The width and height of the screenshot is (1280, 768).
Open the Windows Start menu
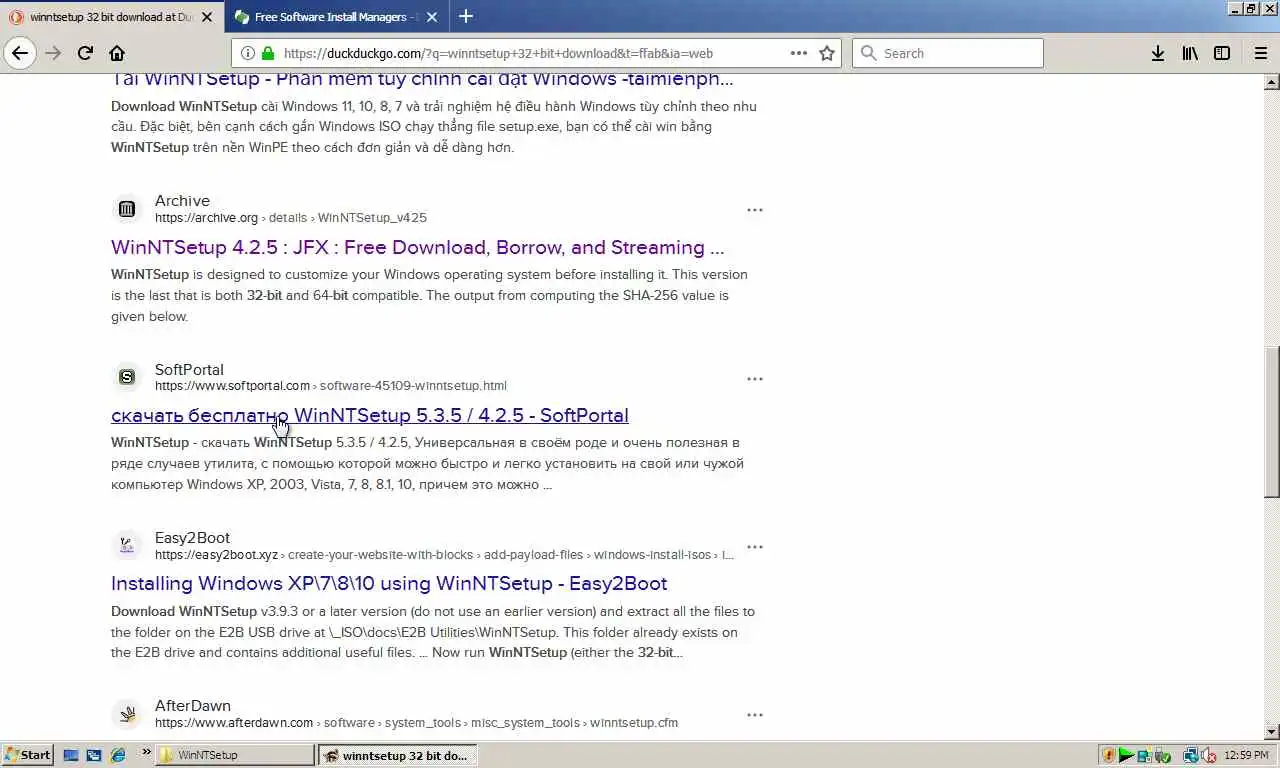click(28, 755)
